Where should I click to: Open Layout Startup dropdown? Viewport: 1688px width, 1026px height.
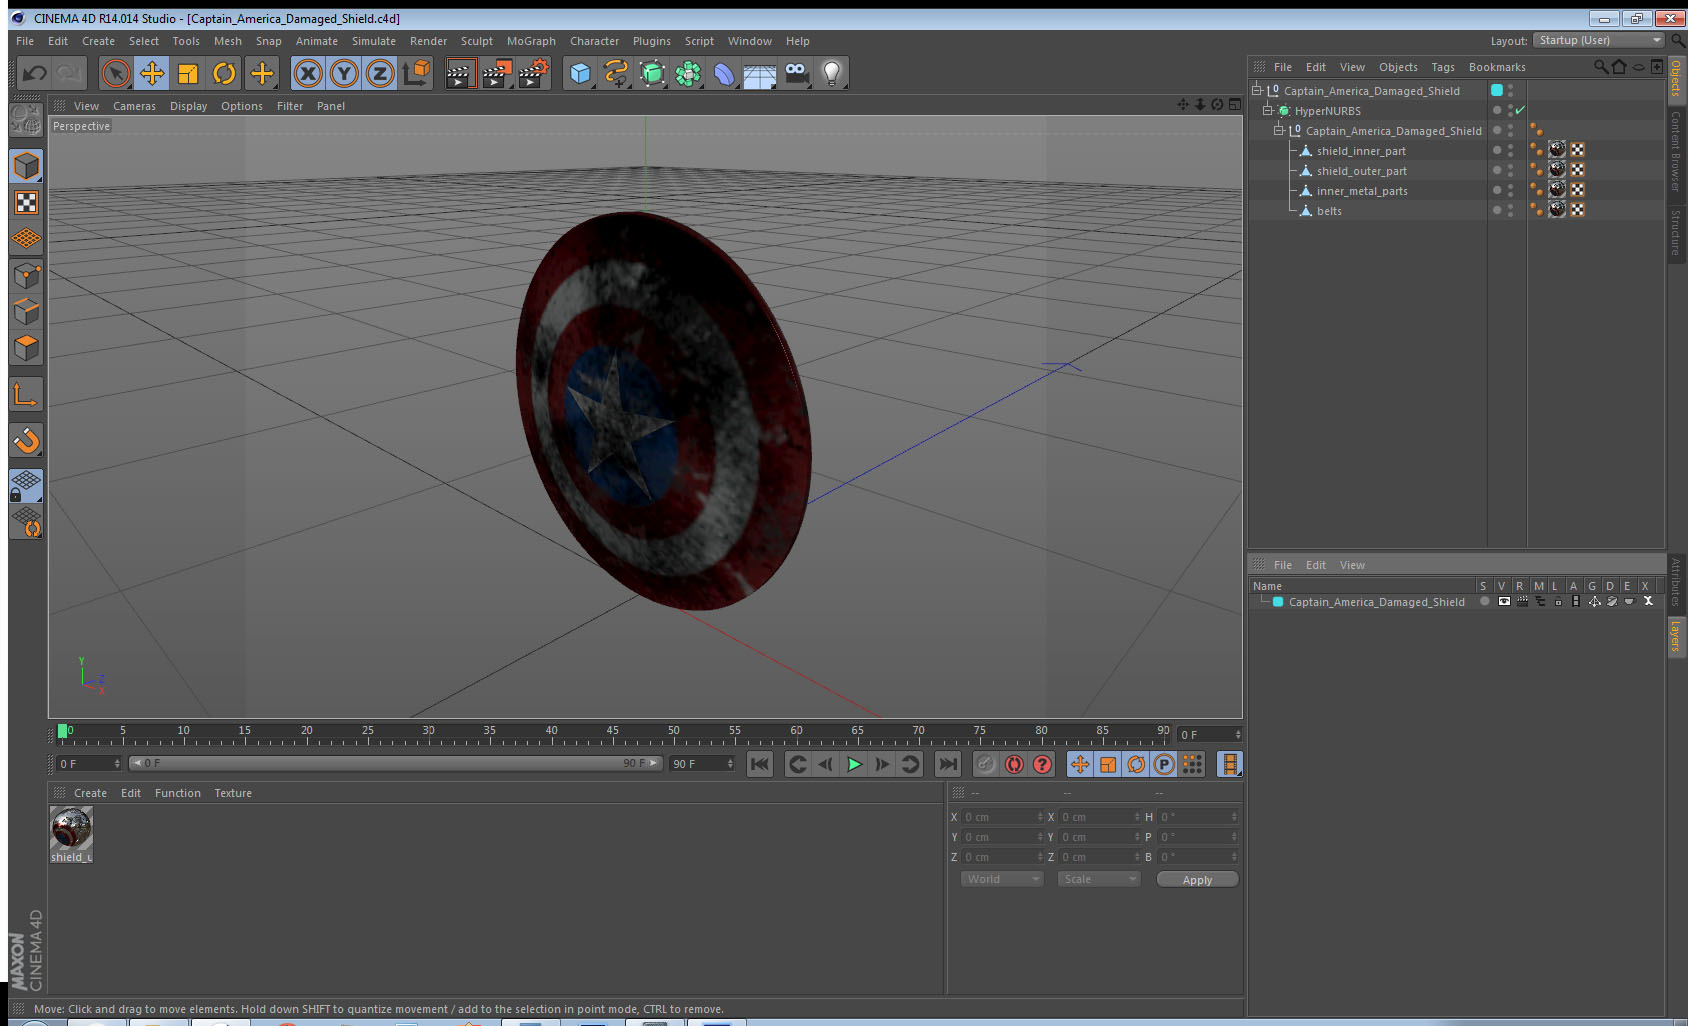1600,40
